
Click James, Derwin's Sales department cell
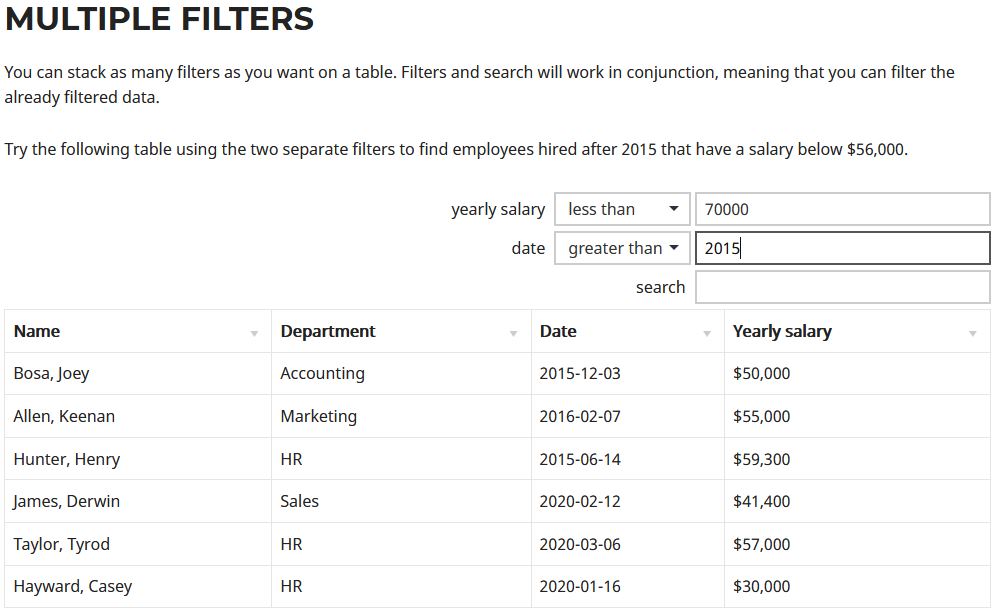300,501
